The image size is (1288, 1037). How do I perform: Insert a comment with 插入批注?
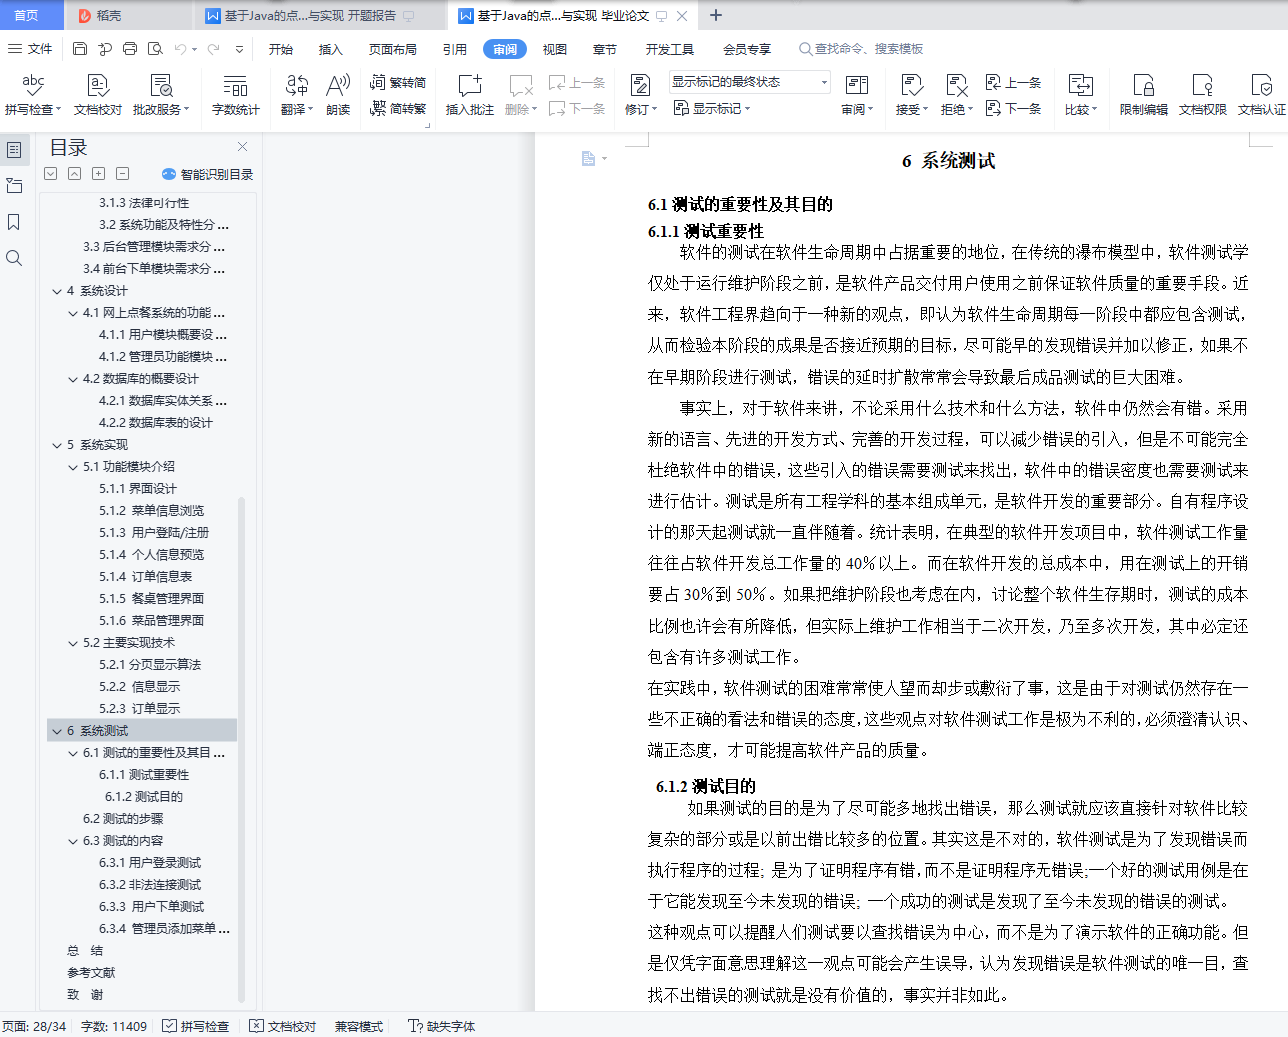click(x=469, y=95)
